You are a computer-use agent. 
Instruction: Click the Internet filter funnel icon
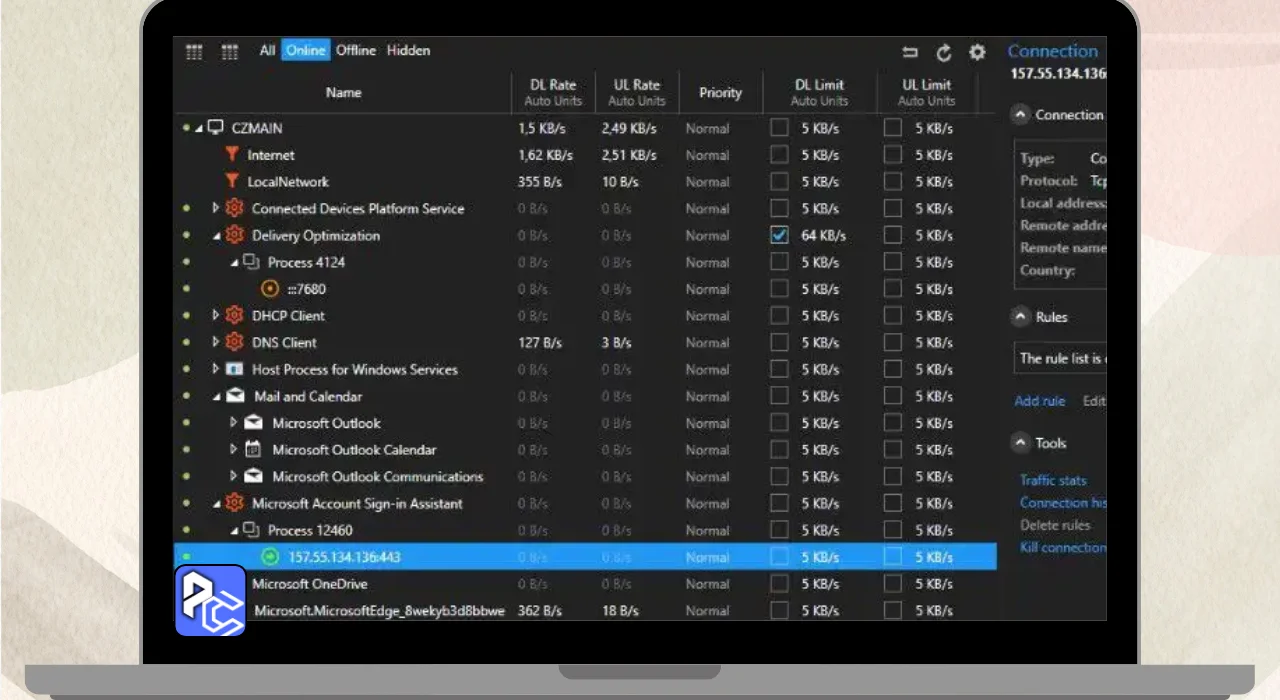pyautogui.click(x=232, y=155)
